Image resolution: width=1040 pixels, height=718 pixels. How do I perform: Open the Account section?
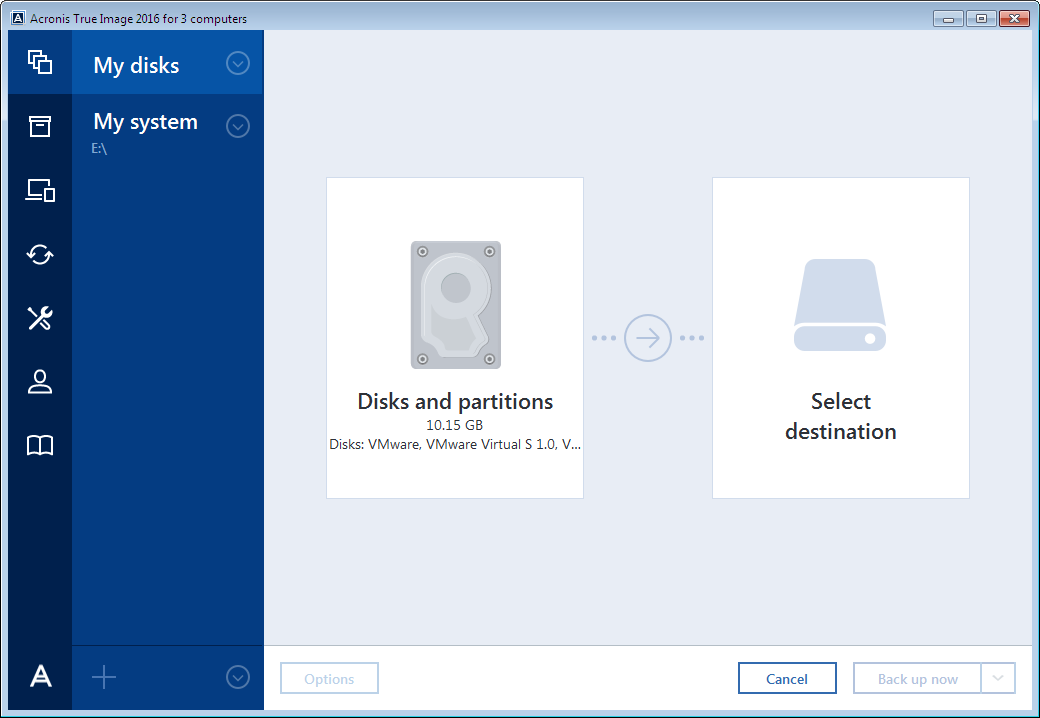click(x=40, y=382)
